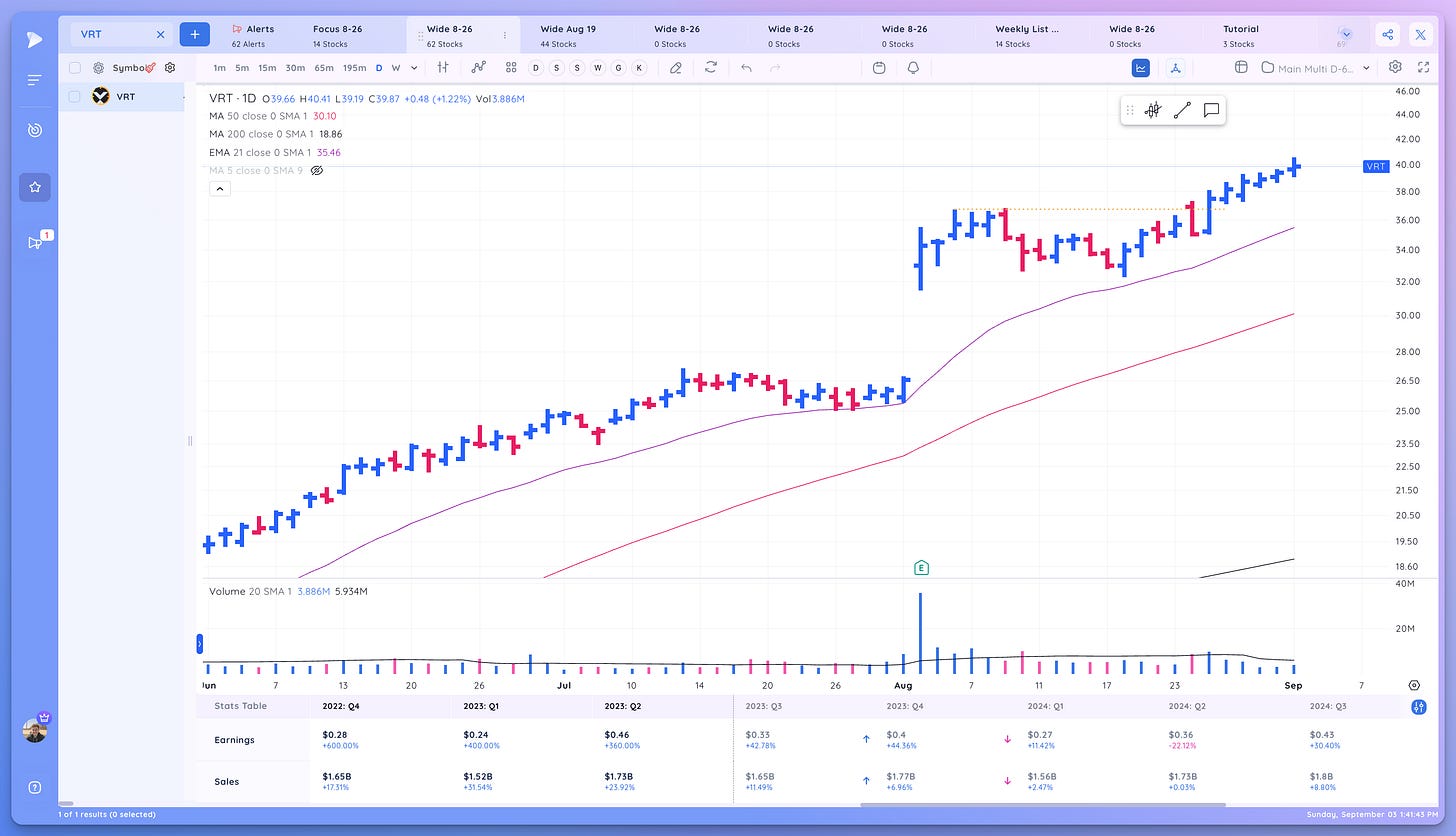The width and height of the screenshot is (1456, 836).
Task: Toggle the VRT row checkbox
Action: 75,97
